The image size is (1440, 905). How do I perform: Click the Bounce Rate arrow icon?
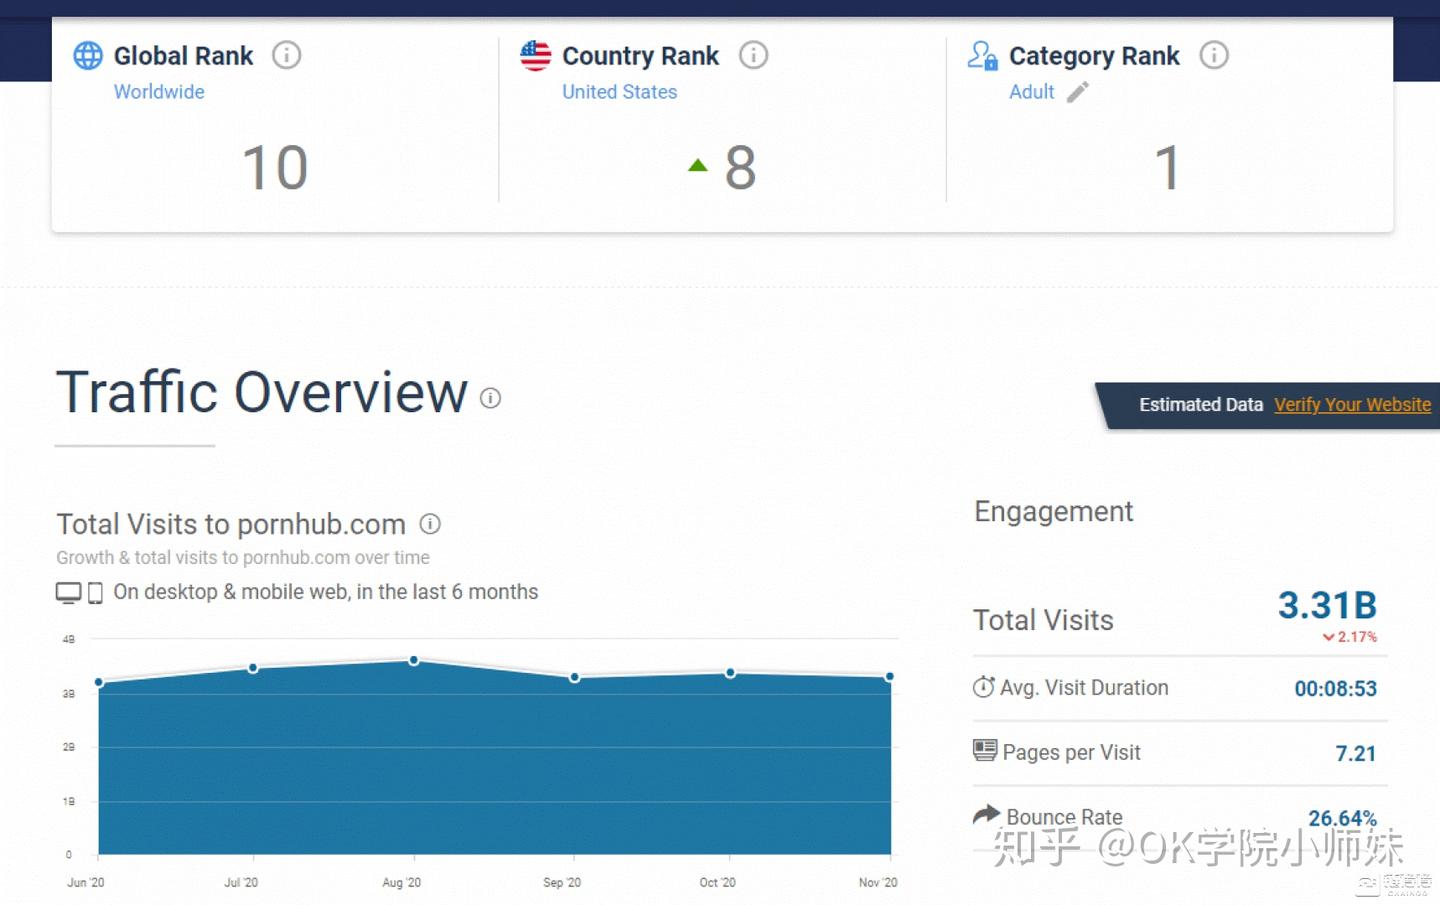click(986, 814)
